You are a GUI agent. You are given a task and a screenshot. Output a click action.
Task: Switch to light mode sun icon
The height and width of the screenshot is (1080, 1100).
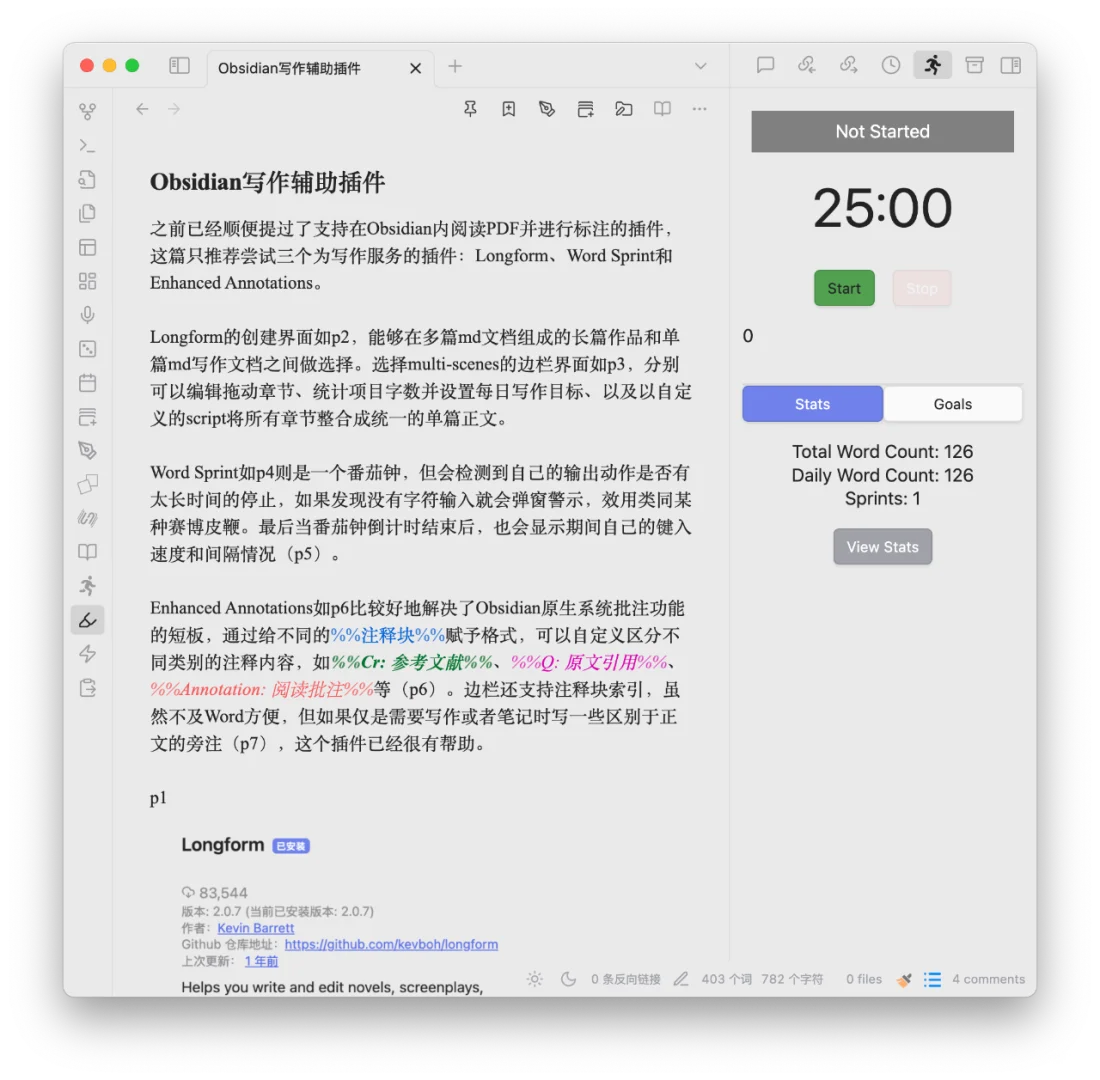click(x=535, y=979)
